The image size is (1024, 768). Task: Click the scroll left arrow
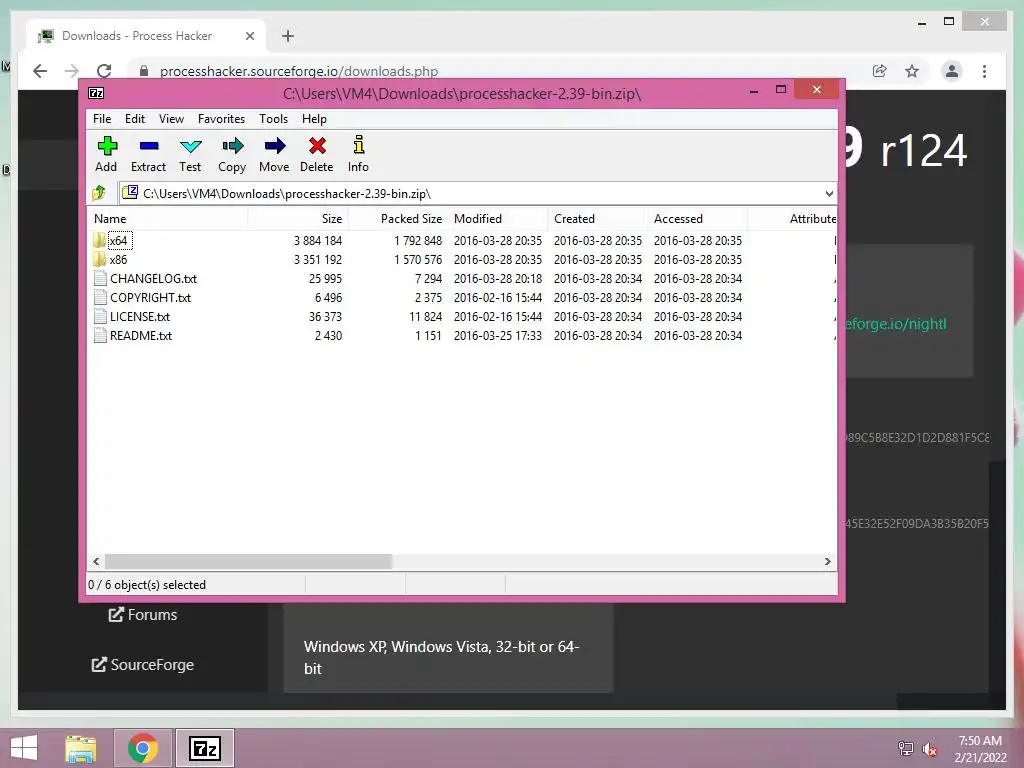97,562
